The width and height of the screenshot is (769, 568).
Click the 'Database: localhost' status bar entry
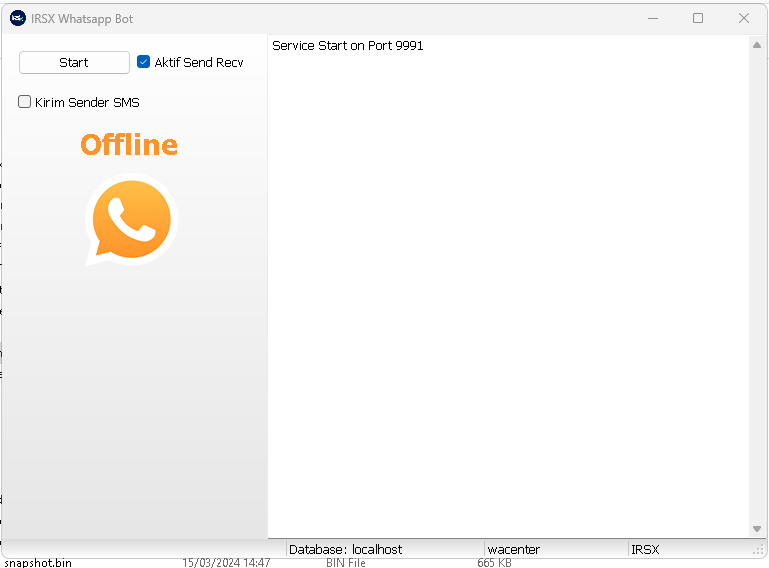coord(345,549)
